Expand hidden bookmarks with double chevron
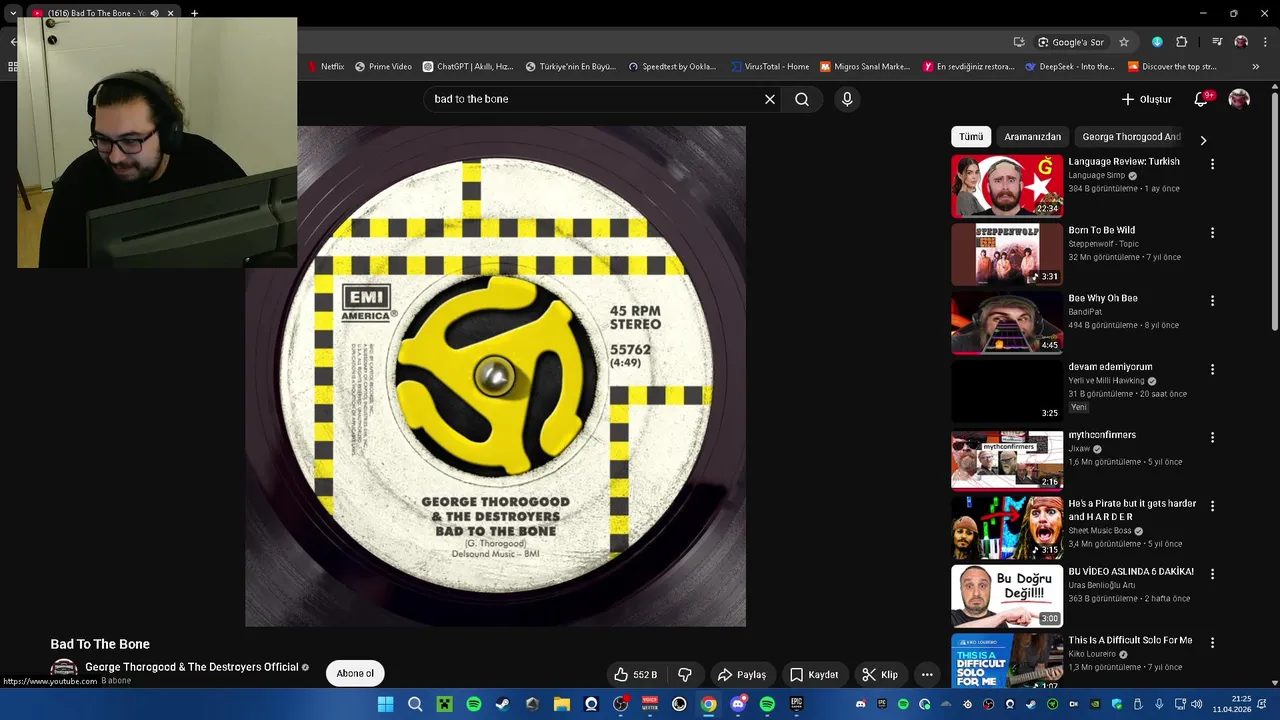1280x720 pixels. (x=1256, y=67)
